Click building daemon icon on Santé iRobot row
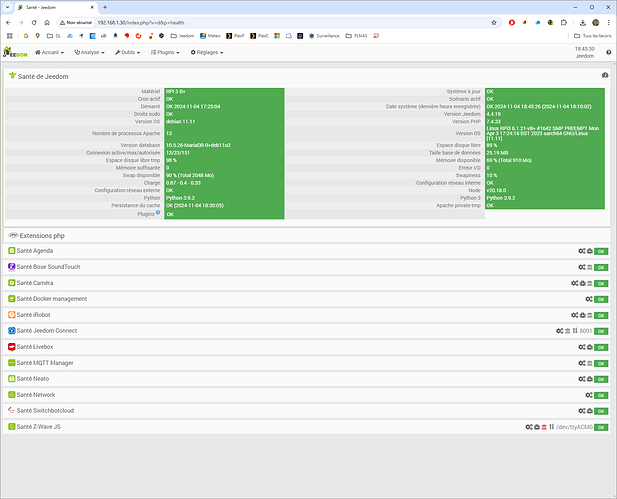The width and height of the screenshot is (617, 499). click(x=589, y=315)
